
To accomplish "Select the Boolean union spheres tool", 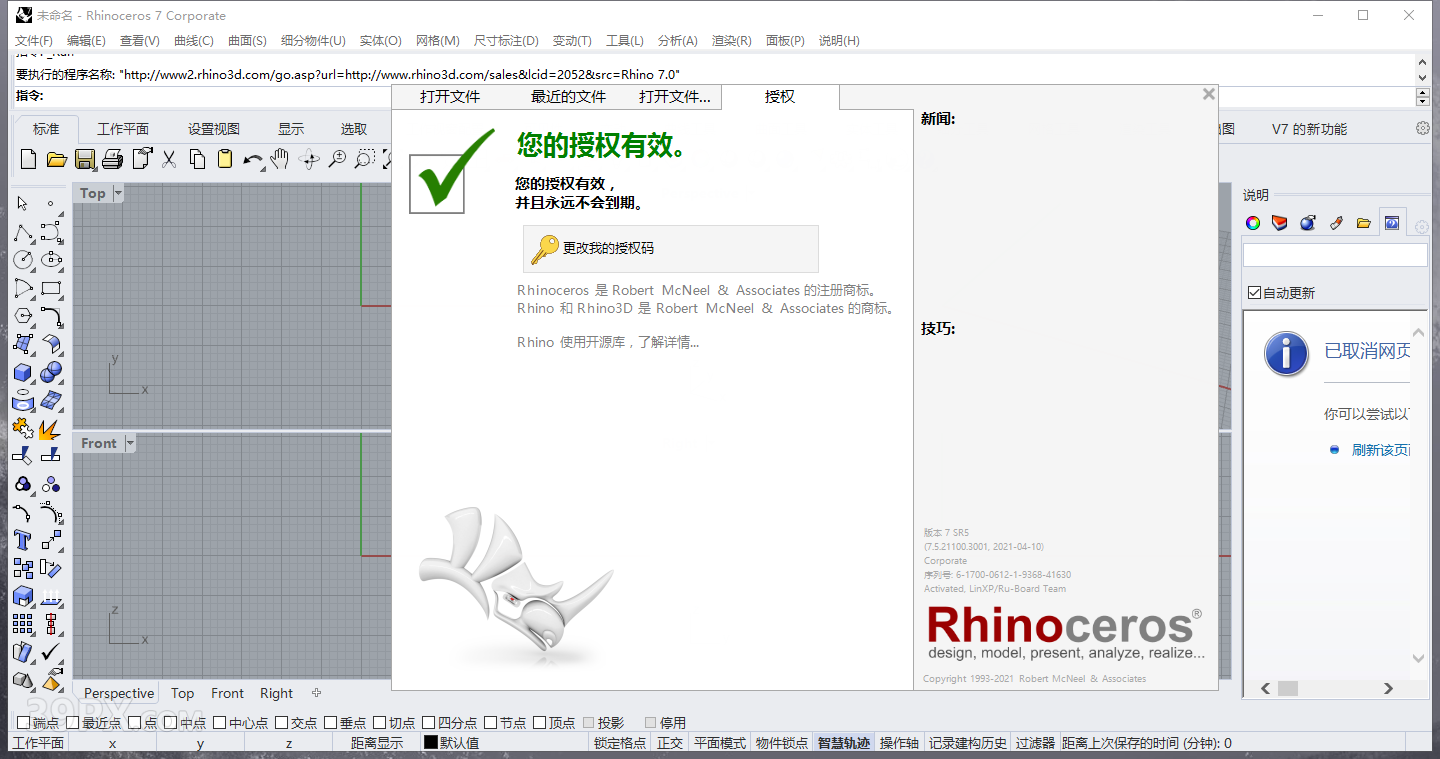I will 51,372.
